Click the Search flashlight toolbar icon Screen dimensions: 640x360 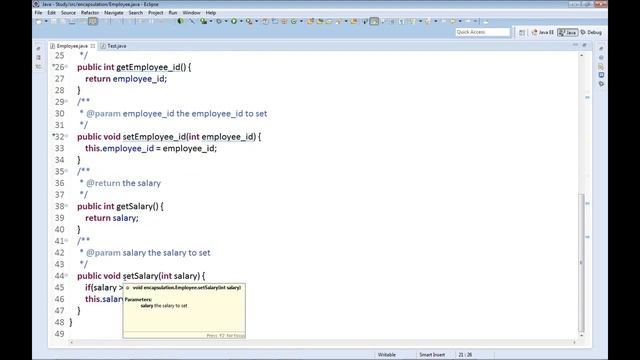pos(338,21)
